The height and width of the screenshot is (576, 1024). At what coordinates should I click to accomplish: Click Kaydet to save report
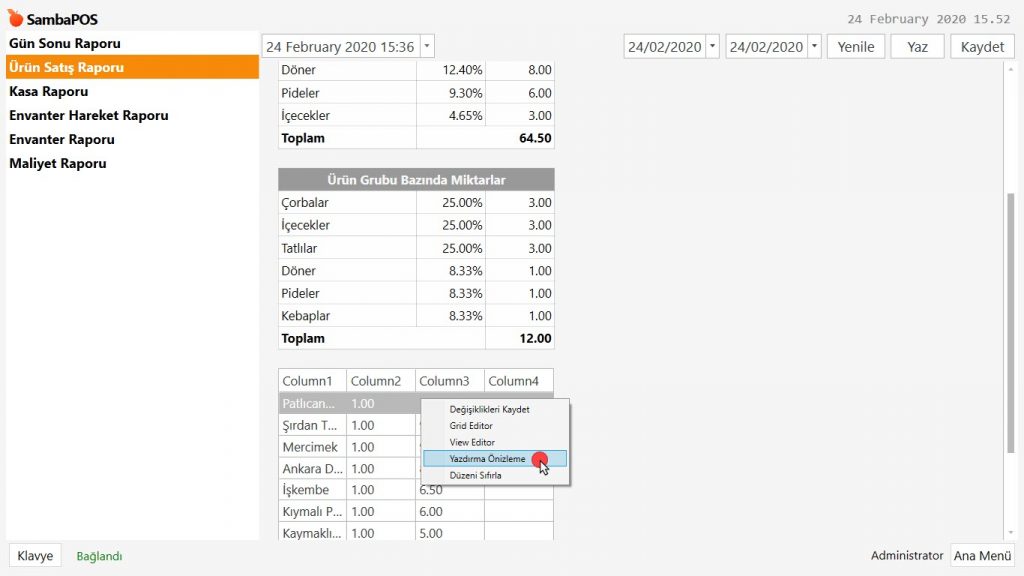pos(982,47)
